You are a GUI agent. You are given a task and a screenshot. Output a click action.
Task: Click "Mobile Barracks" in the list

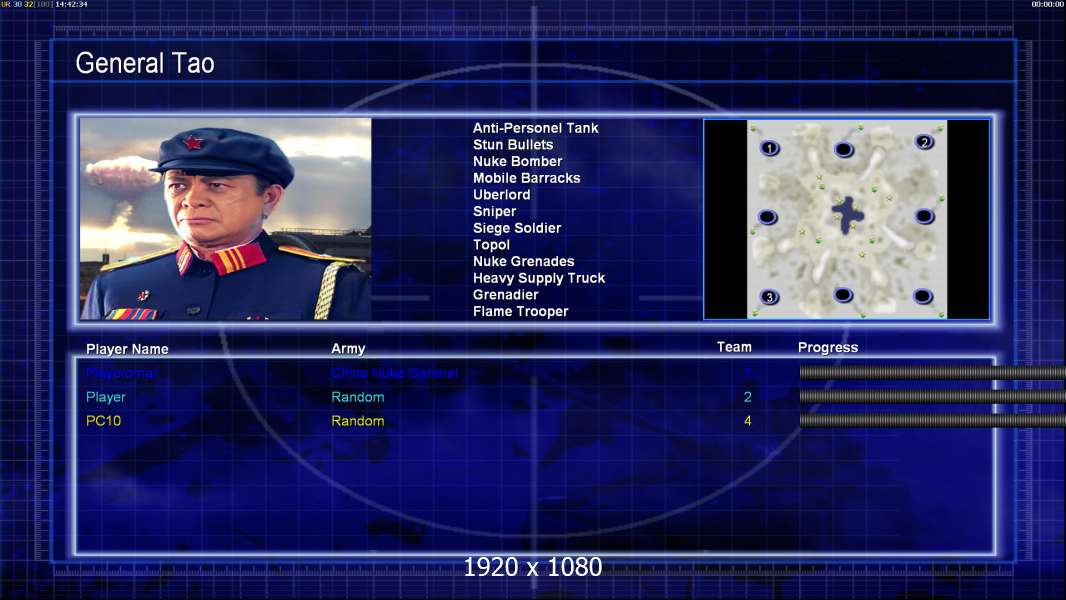point(527,178)
